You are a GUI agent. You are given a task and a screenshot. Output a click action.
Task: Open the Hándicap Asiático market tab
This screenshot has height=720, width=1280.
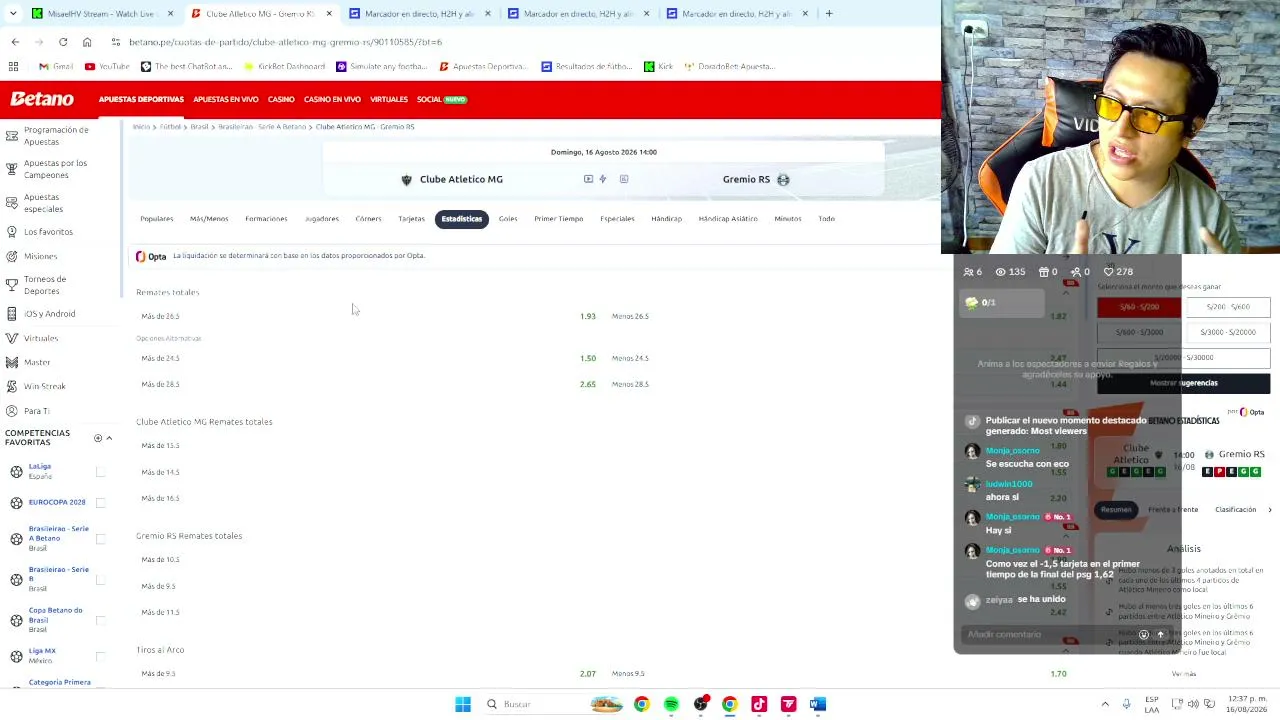click(728, 219)
